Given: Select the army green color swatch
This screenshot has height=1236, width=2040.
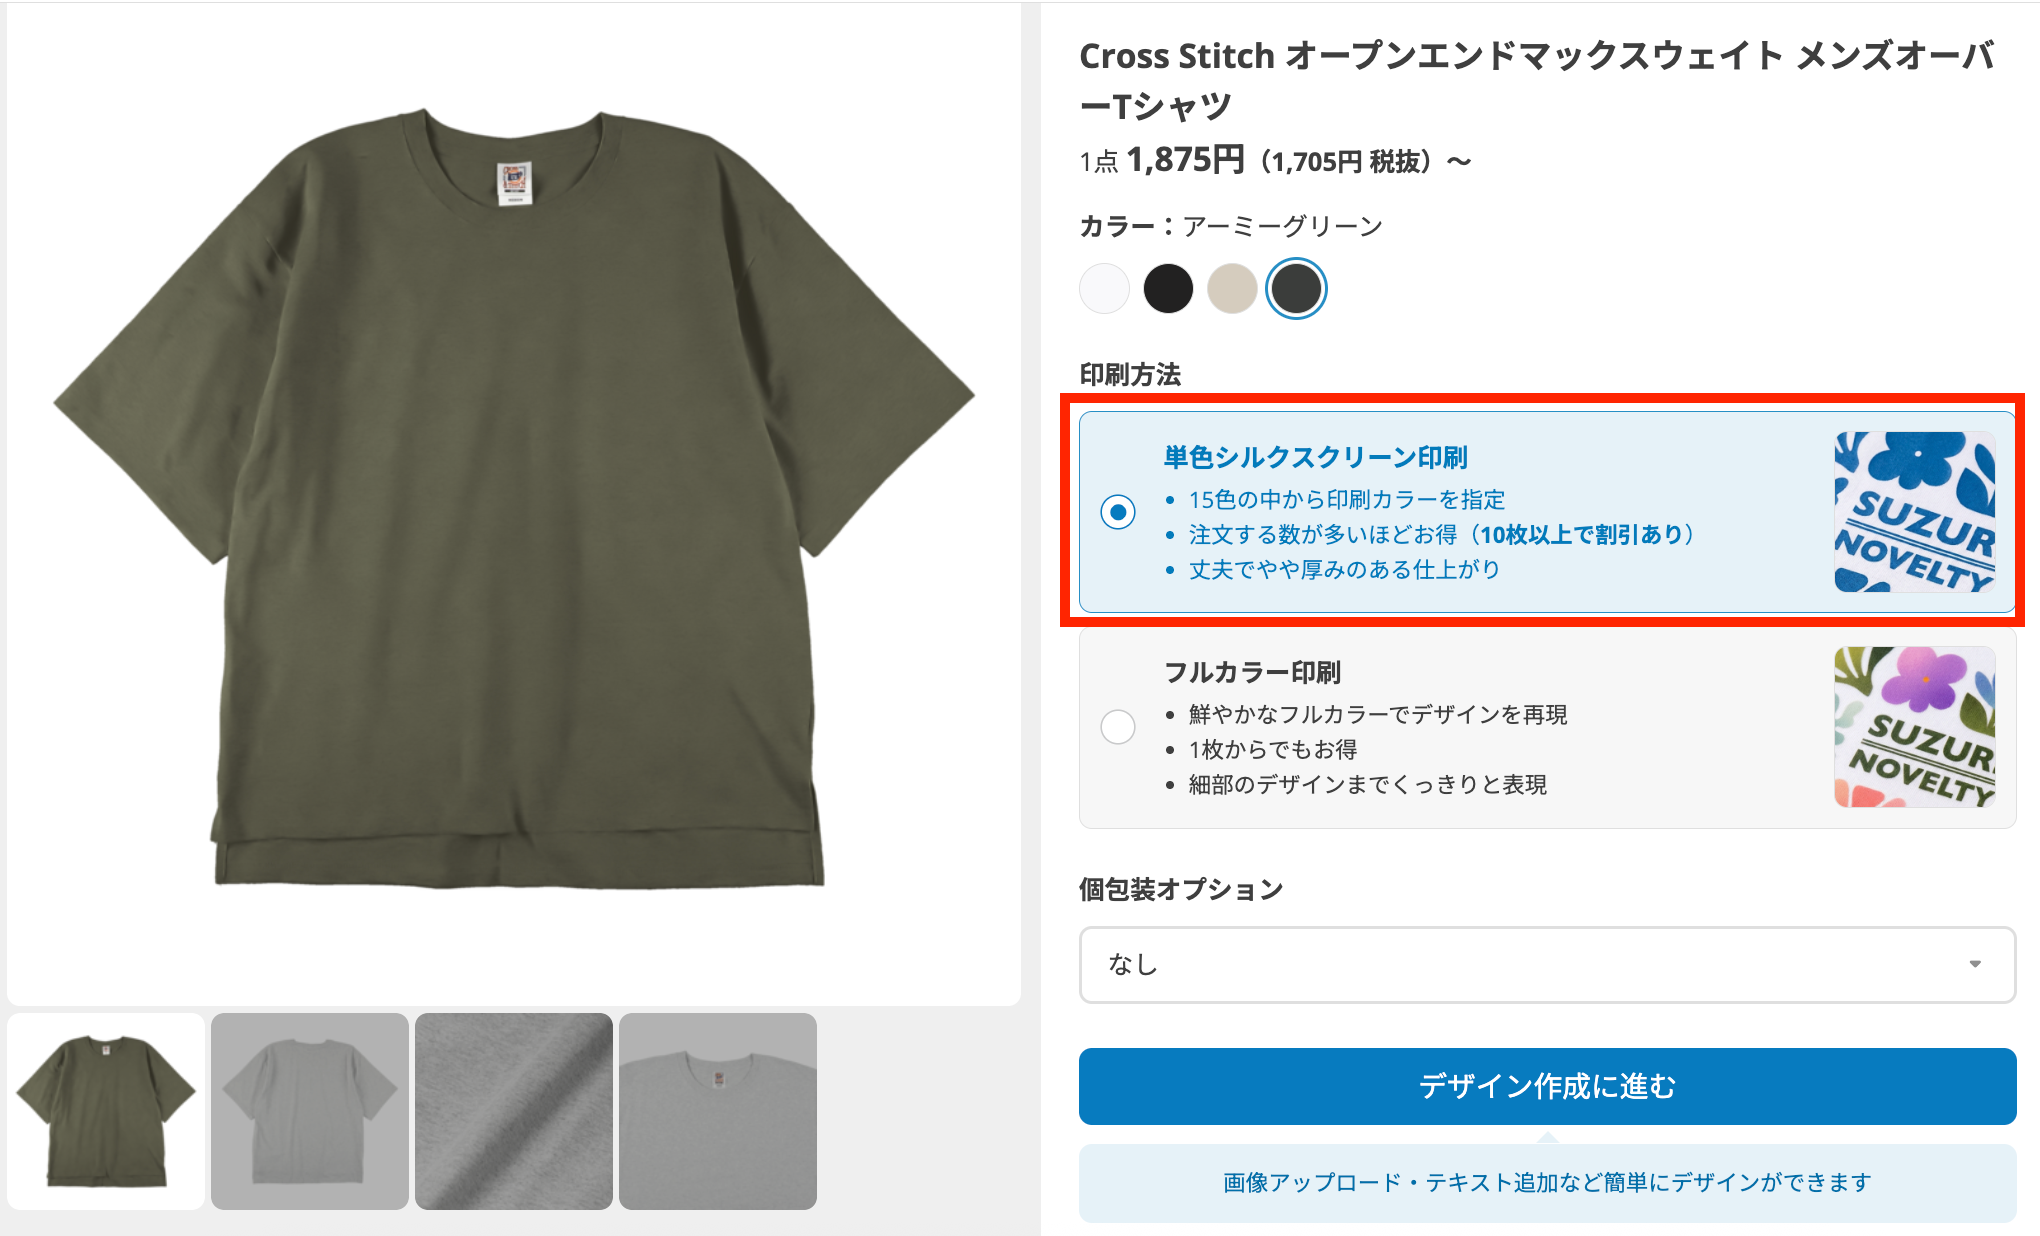Looking at the screenshot, I should click(x=1296, y=289).
